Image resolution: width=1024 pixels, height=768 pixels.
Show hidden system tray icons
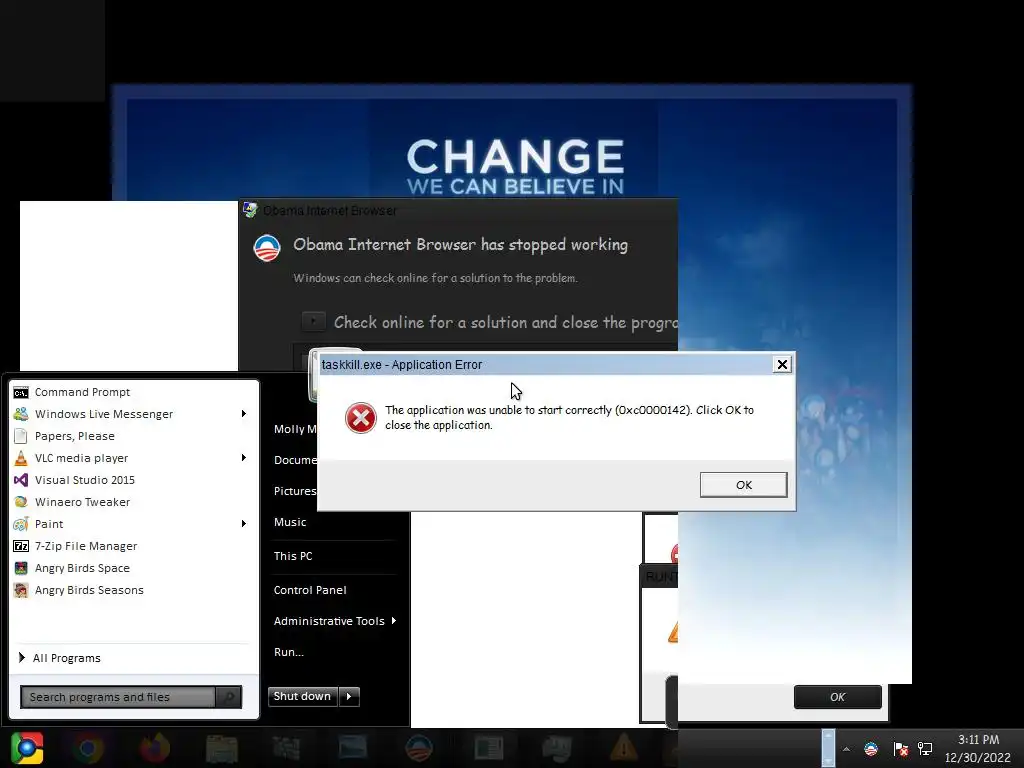coord(846,749)
